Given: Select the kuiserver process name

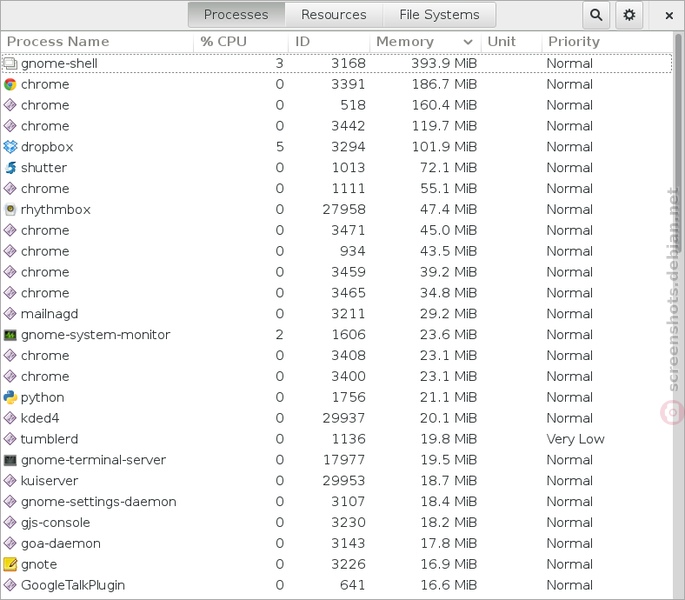Looking at the screenshot, I should click(49, 481).
